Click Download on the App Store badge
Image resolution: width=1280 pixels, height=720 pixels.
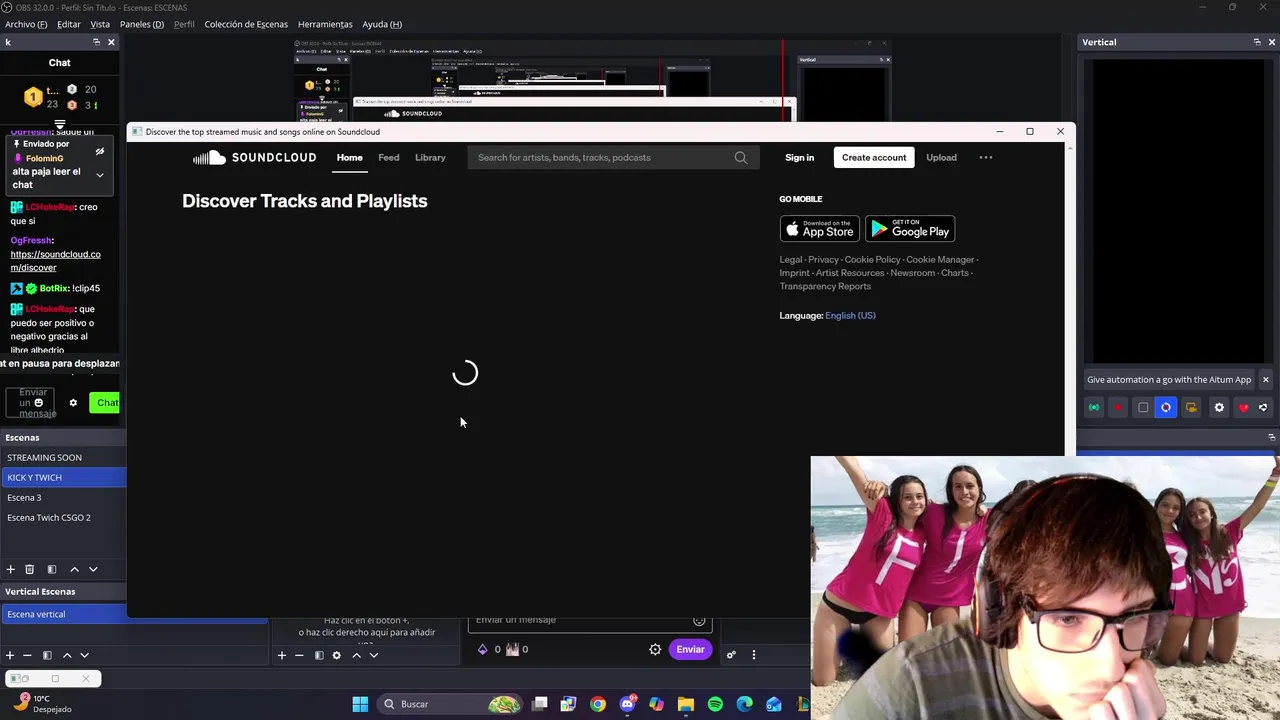819,228
